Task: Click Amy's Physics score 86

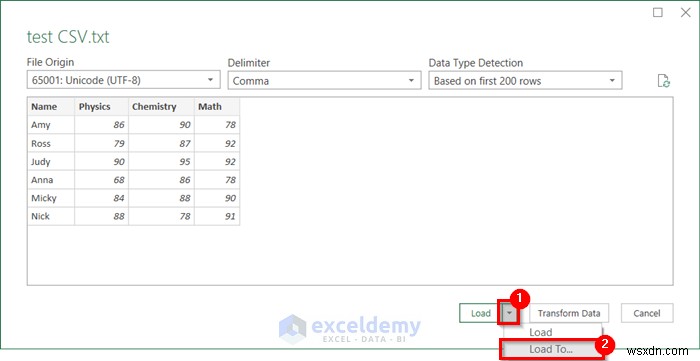Action: [101, 125]
